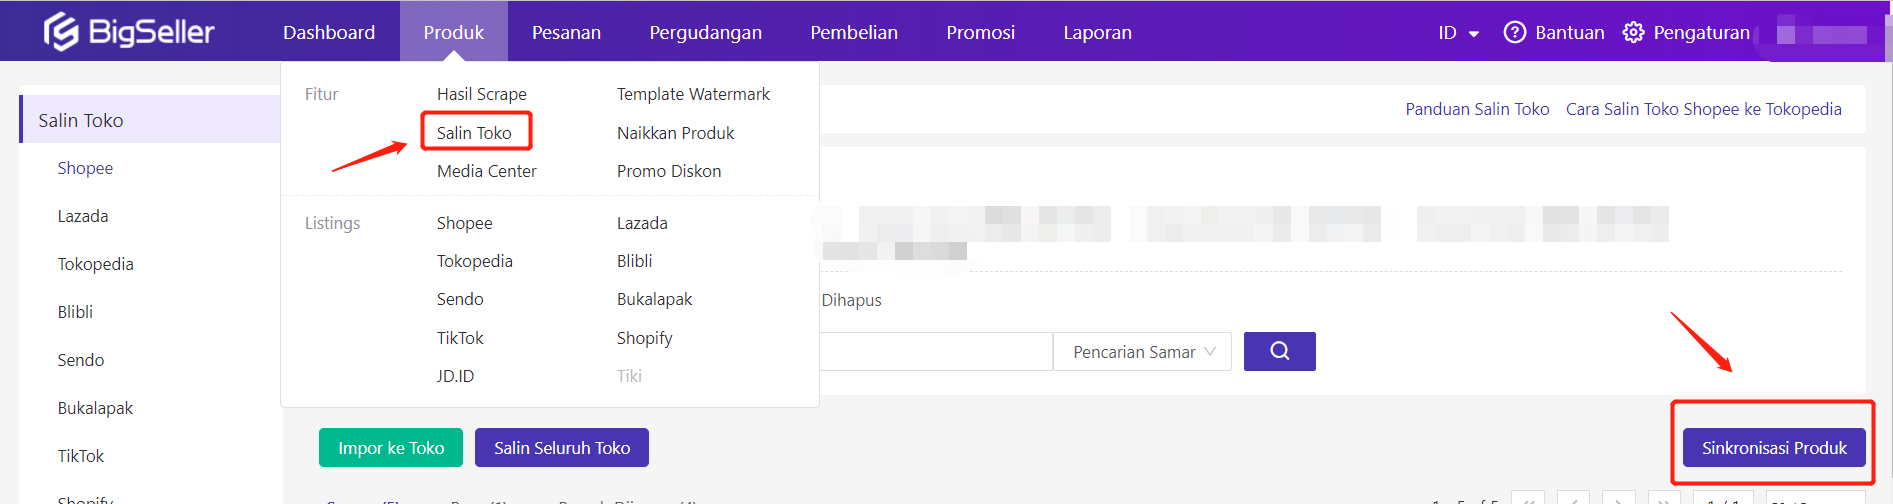This screenshot has width=1893, height=504.
Task: Select Blibli in left sidebar
Action: pos(75,312)
